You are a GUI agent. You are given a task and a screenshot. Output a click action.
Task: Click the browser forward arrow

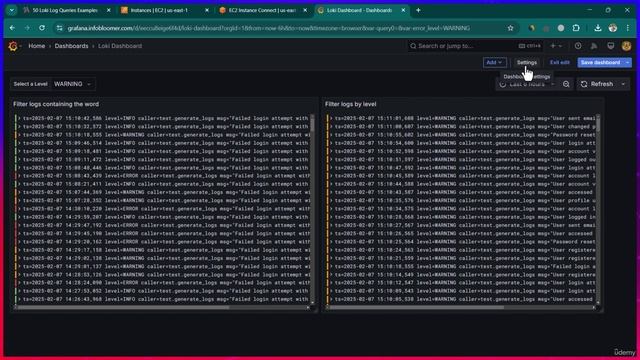click(27, 28)
